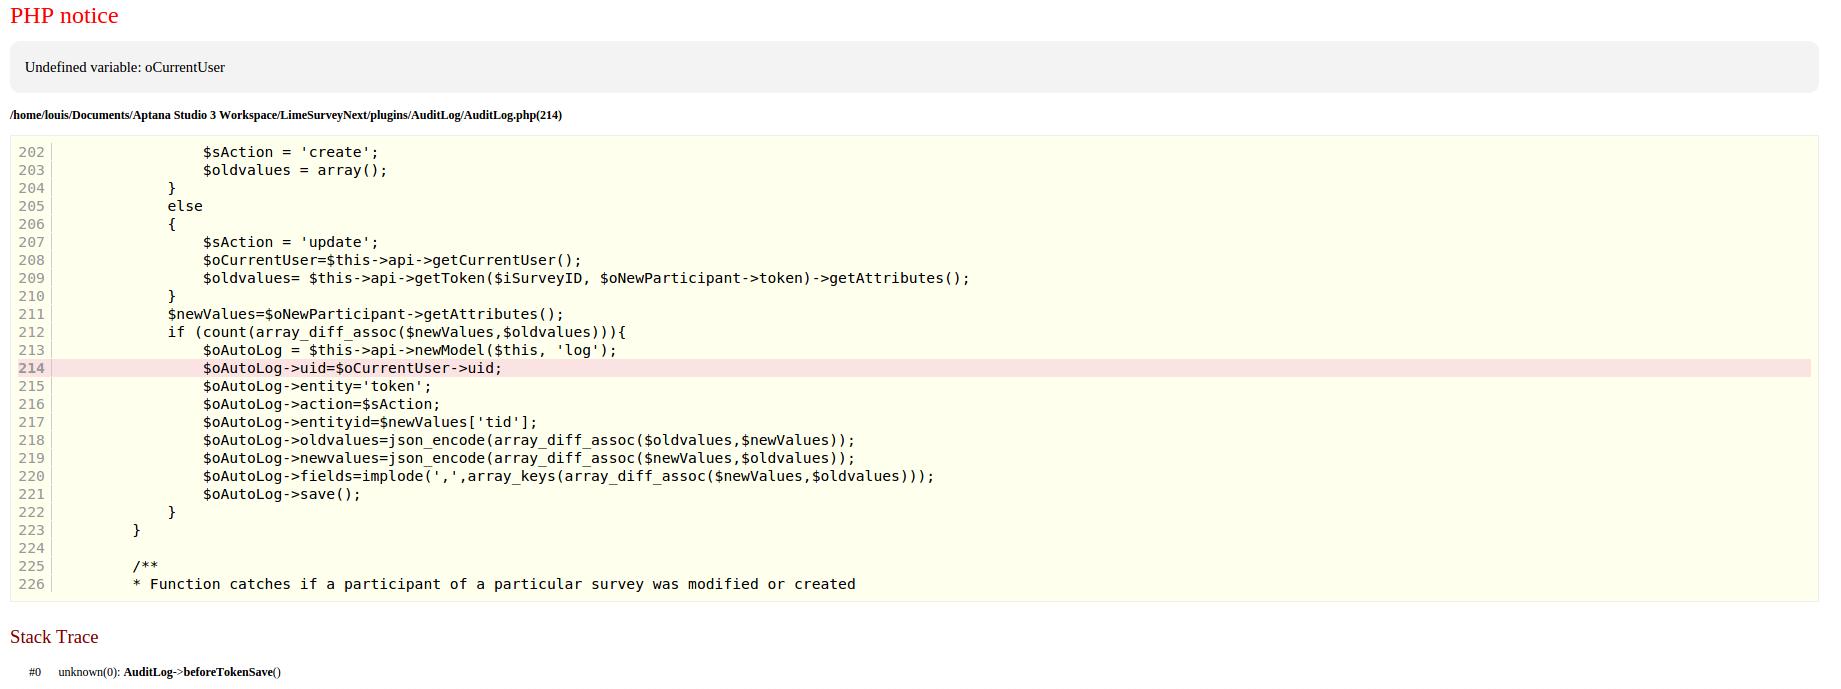The height and width of the screenshot is (689, 1841).
Task: Click the line with $sAction = 'create'
Action: tap(290, 152)
